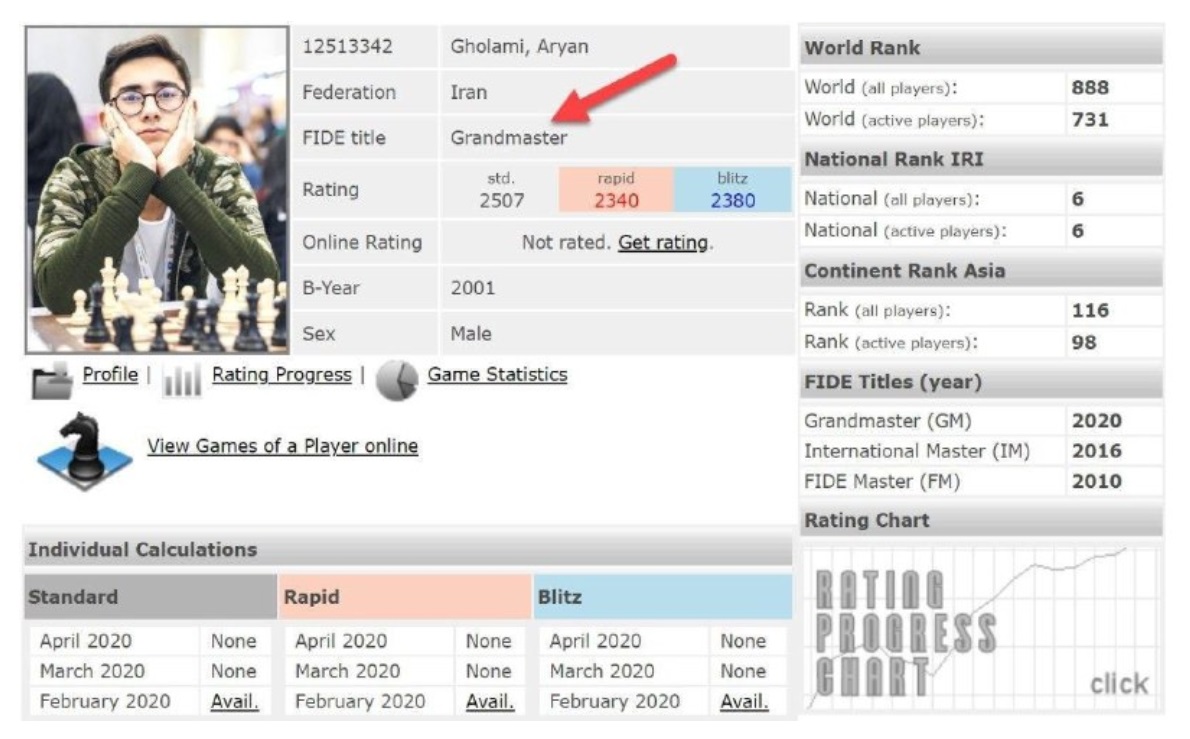This screenshot has height=739, width=1190.
Task: Click World active players rank 731
Action: 1090,120
